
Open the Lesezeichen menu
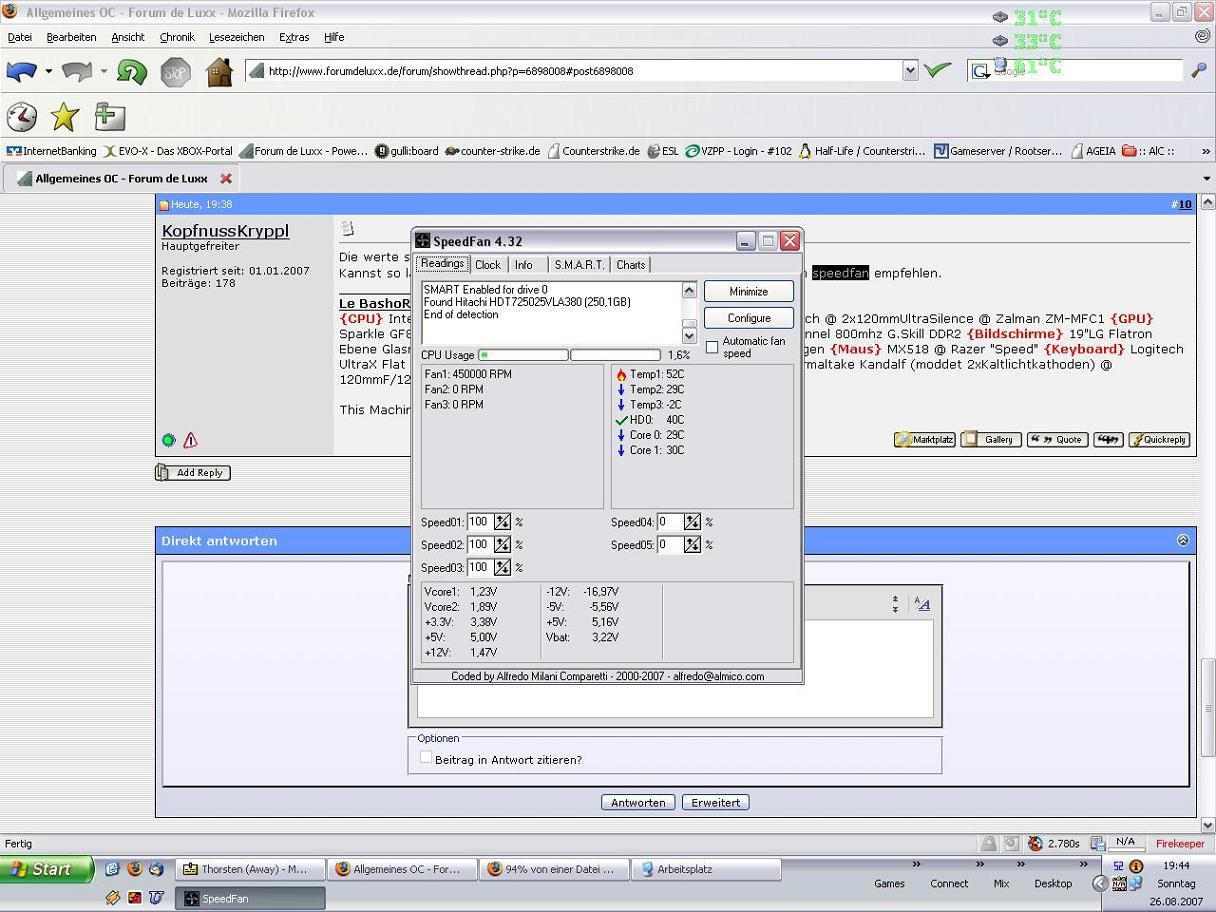point(237,37)
